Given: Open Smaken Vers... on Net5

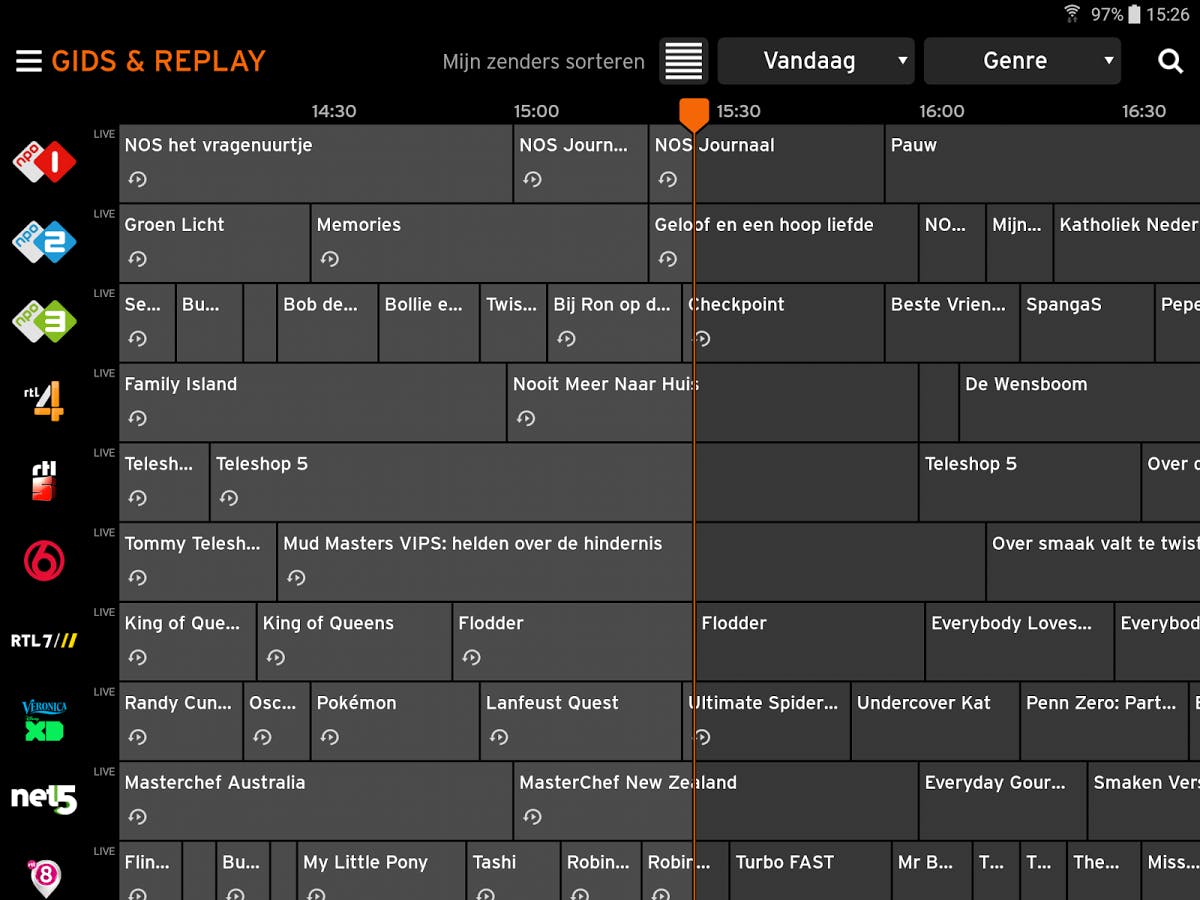Looking at the screenshot, I should [1144, 801].
